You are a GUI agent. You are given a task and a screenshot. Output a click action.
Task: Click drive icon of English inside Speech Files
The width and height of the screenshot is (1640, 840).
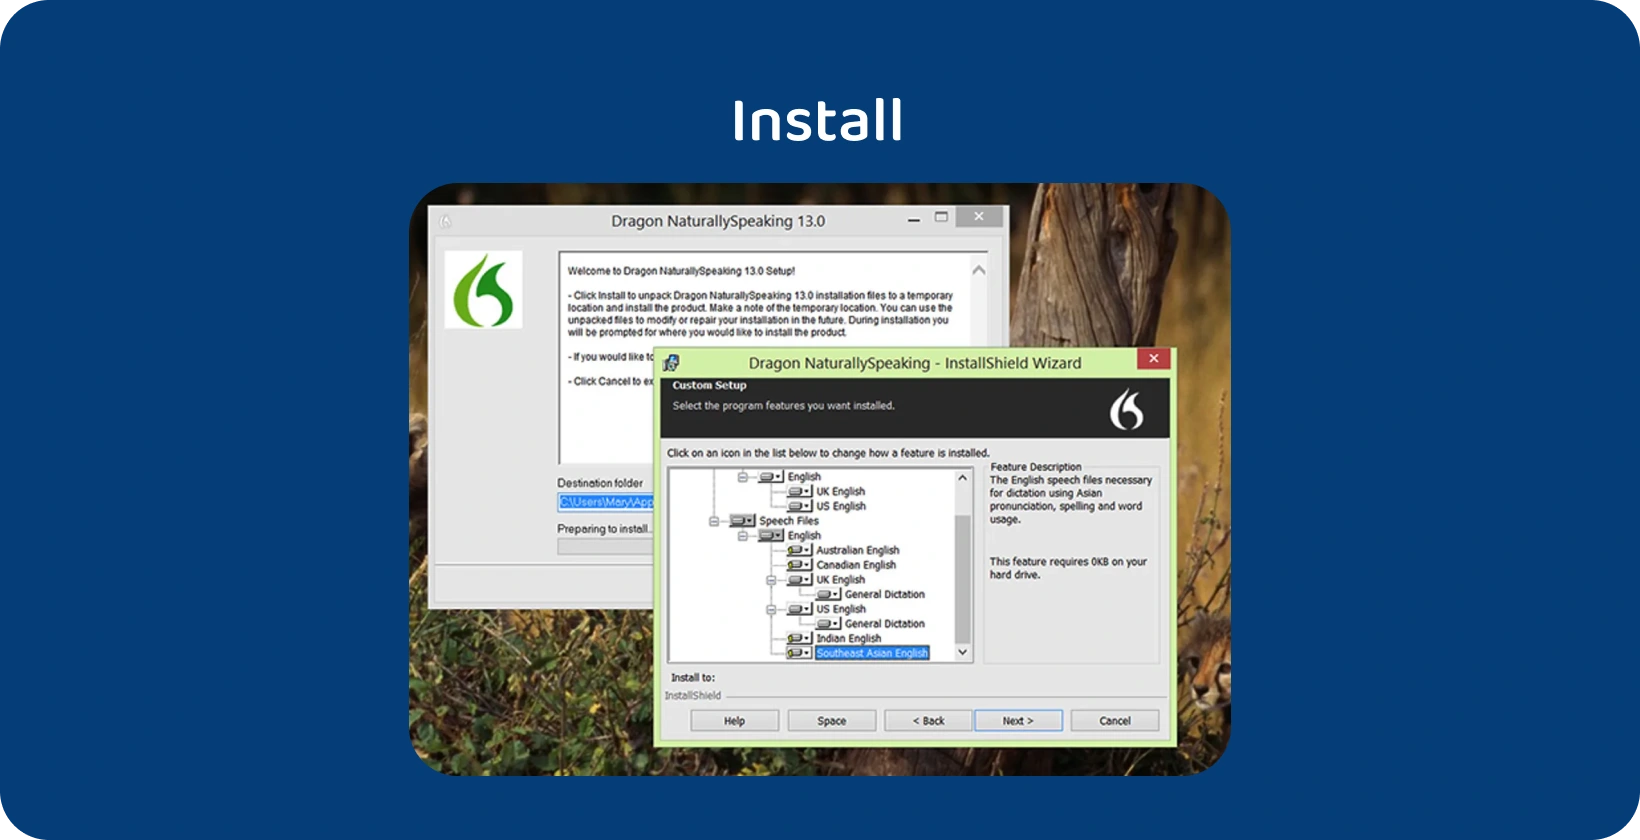click(x=771, y=536)
